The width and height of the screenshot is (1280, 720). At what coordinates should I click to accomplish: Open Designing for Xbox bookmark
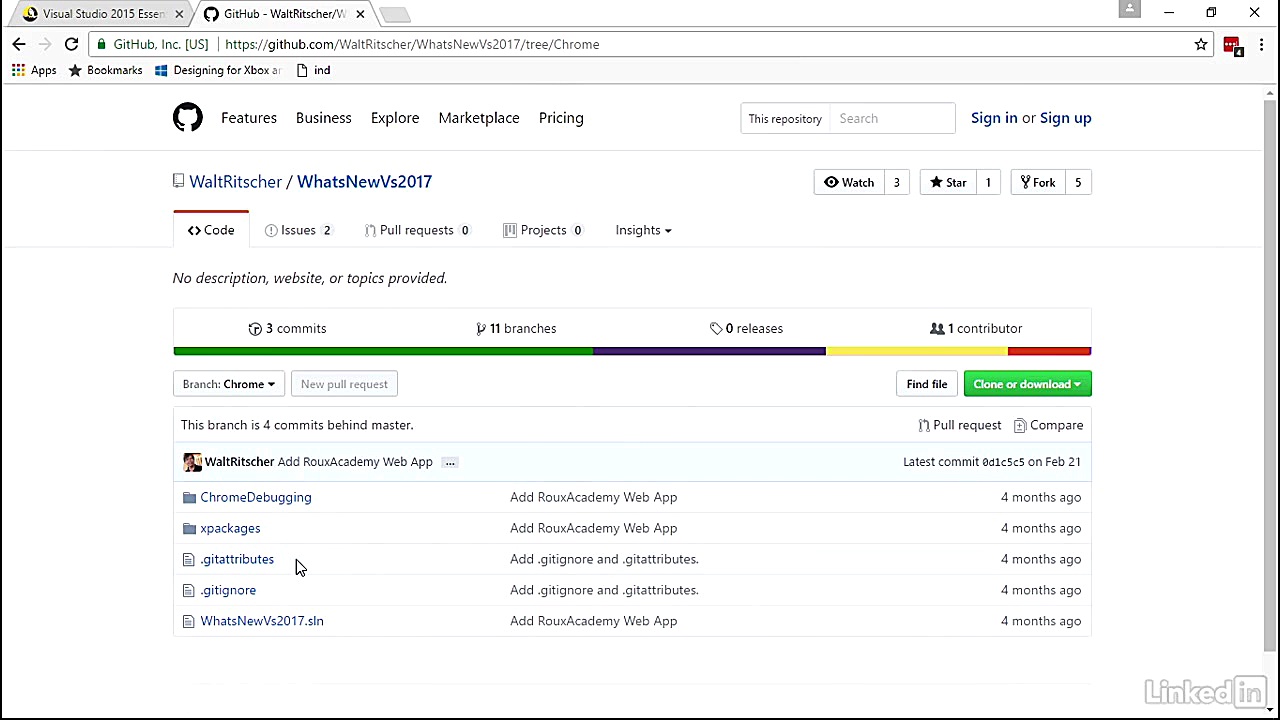[x=218, y=70]
